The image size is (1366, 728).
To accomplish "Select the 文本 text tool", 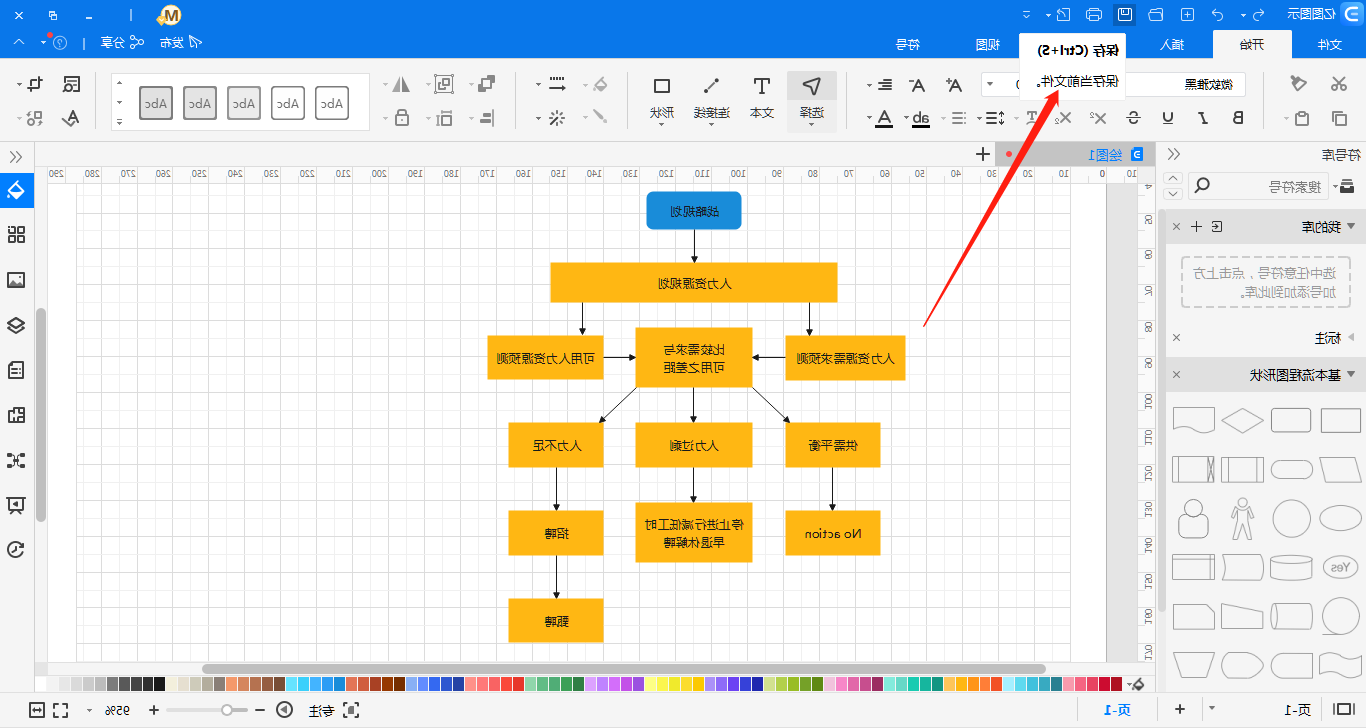I will coord(762,98).
